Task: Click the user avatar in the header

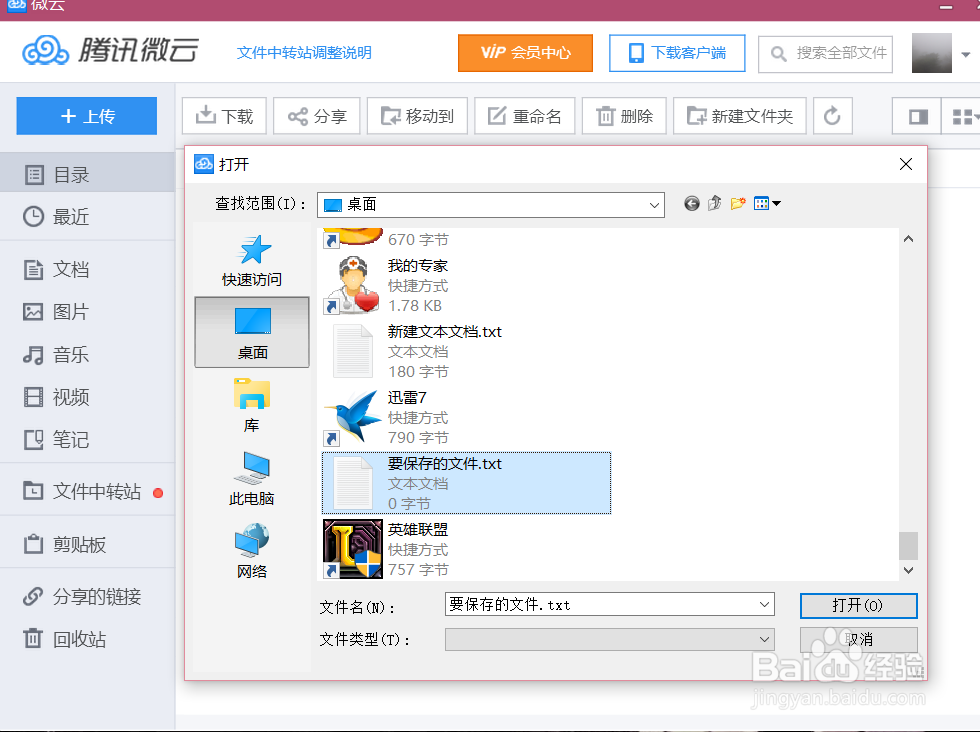Action: click(931, 53)
